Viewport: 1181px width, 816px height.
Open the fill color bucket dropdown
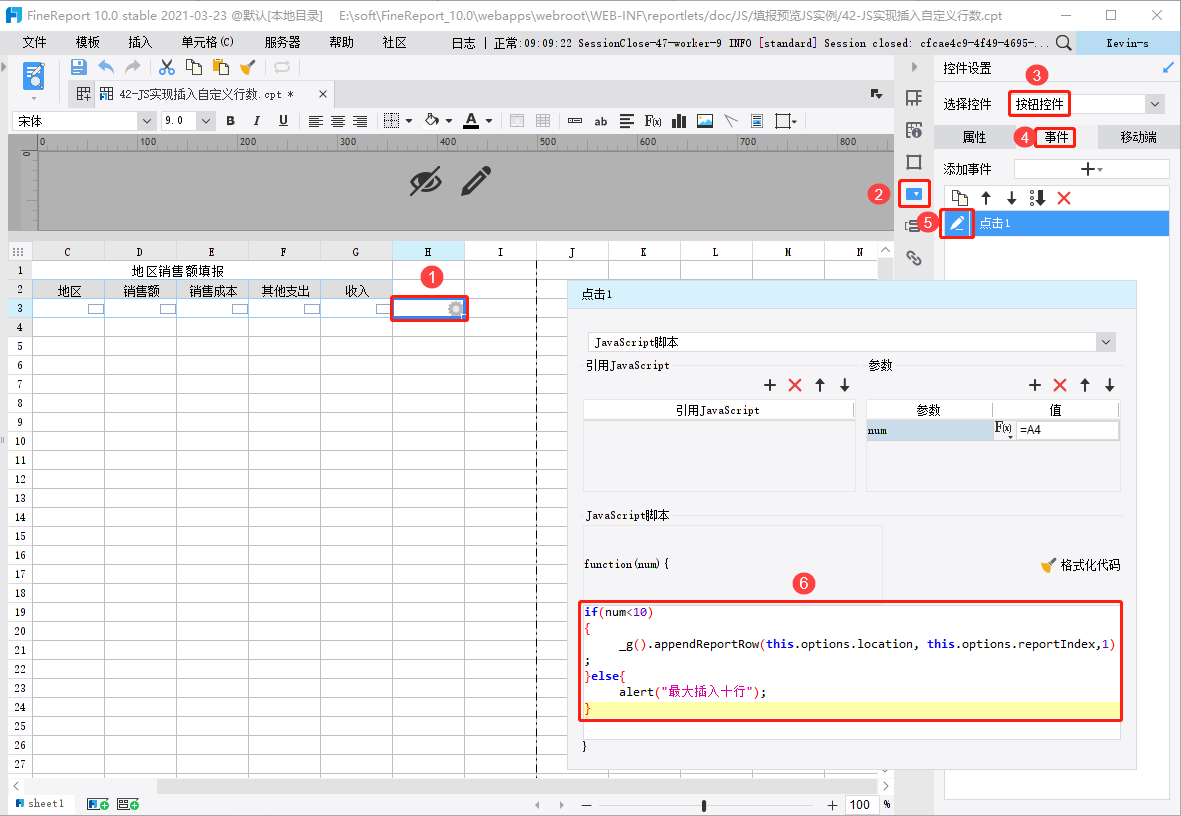coord(449,121)
